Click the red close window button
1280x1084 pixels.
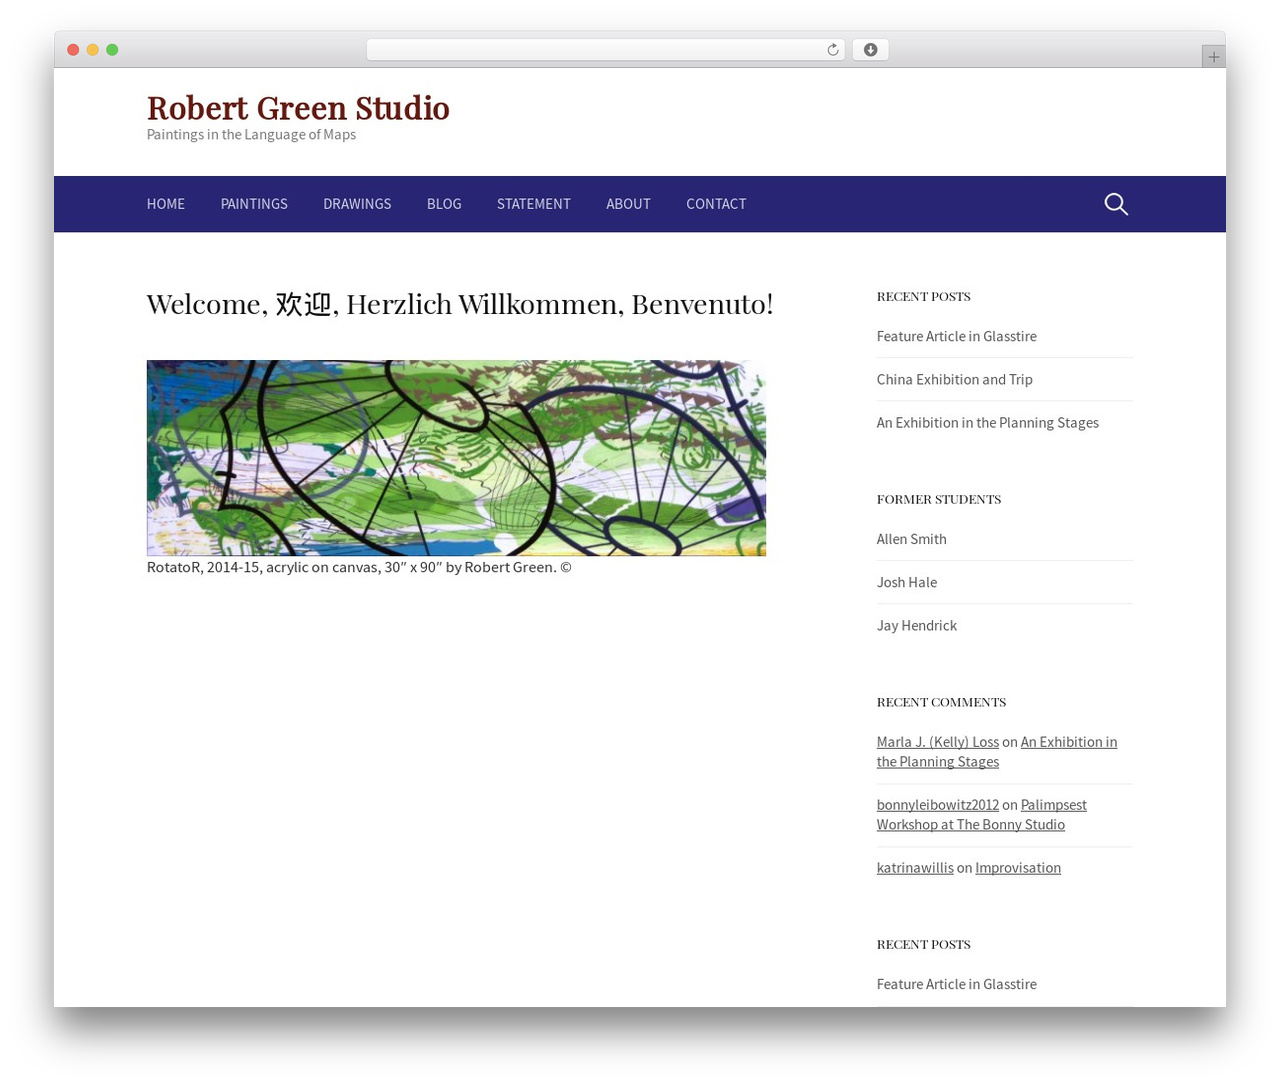click(73, 50)
